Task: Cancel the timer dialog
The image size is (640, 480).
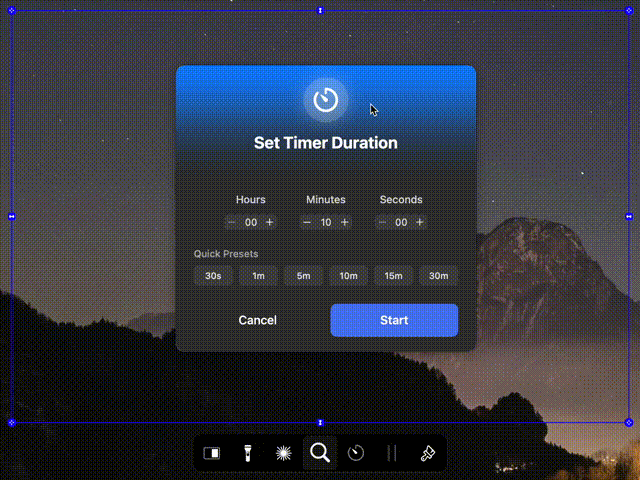Action: [x=258, y=320]
